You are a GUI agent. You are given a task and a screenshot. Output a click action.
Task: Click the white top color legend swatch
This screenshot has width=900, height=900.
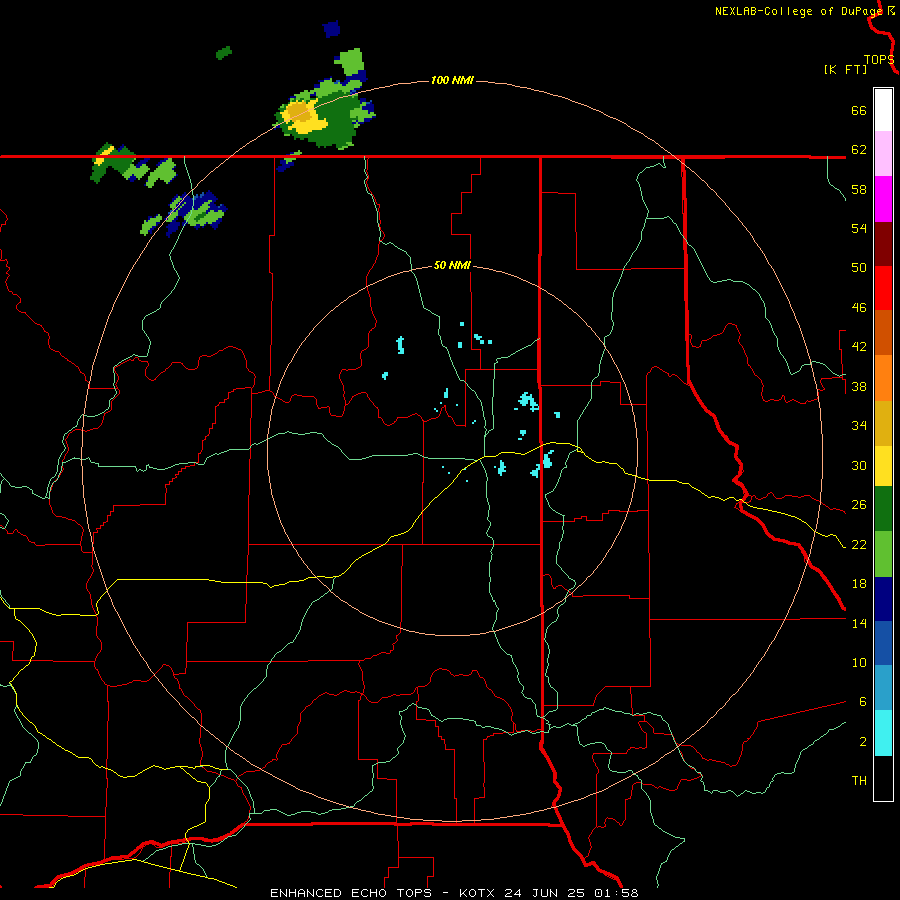883,110
